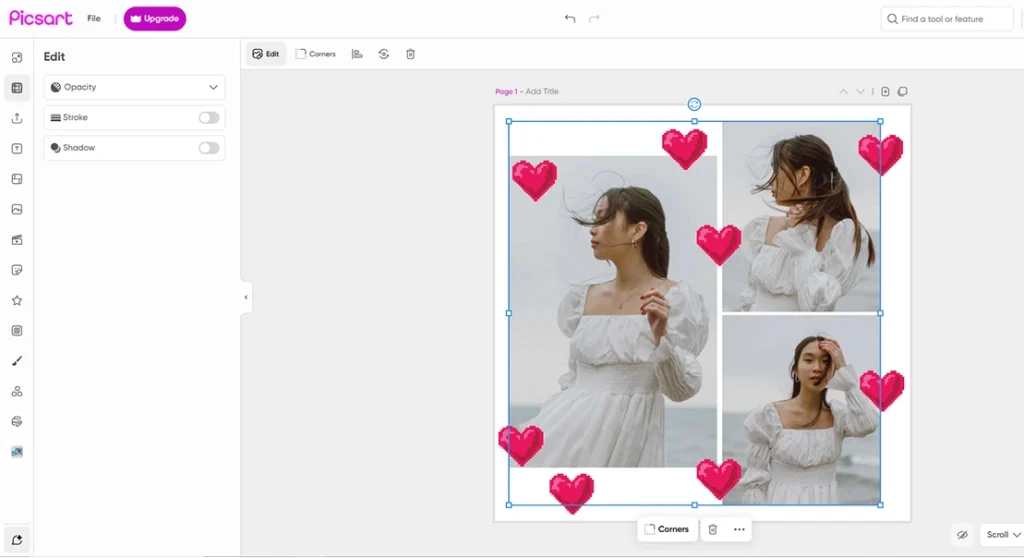This screenshot has height=558, width=1024.
Task: Open the colored image thumbnail icon in sidebar
Action: coord(17,452)
